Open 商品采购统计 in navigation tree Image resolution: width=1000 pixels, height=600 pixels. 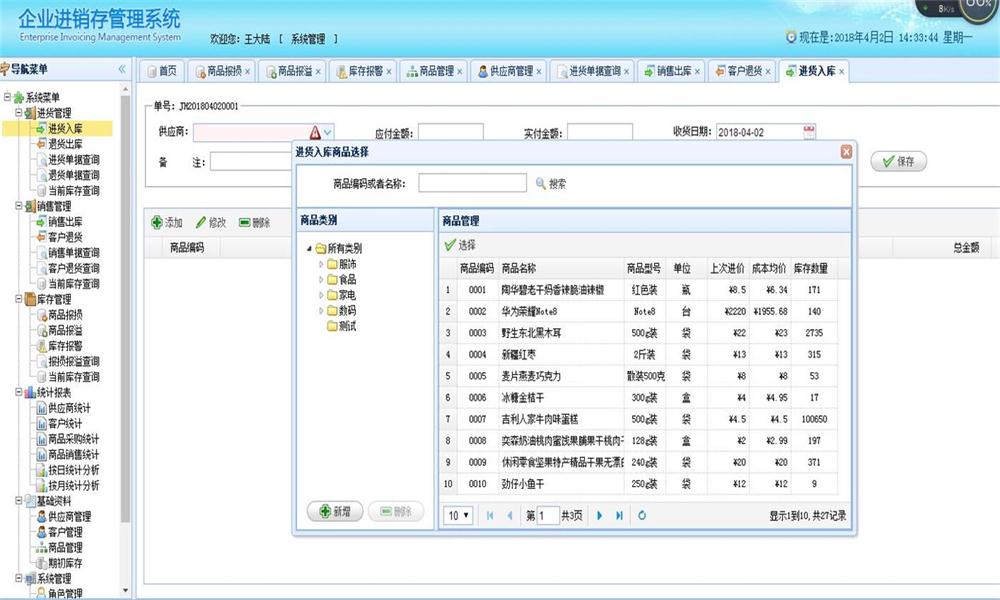point(68,439)
